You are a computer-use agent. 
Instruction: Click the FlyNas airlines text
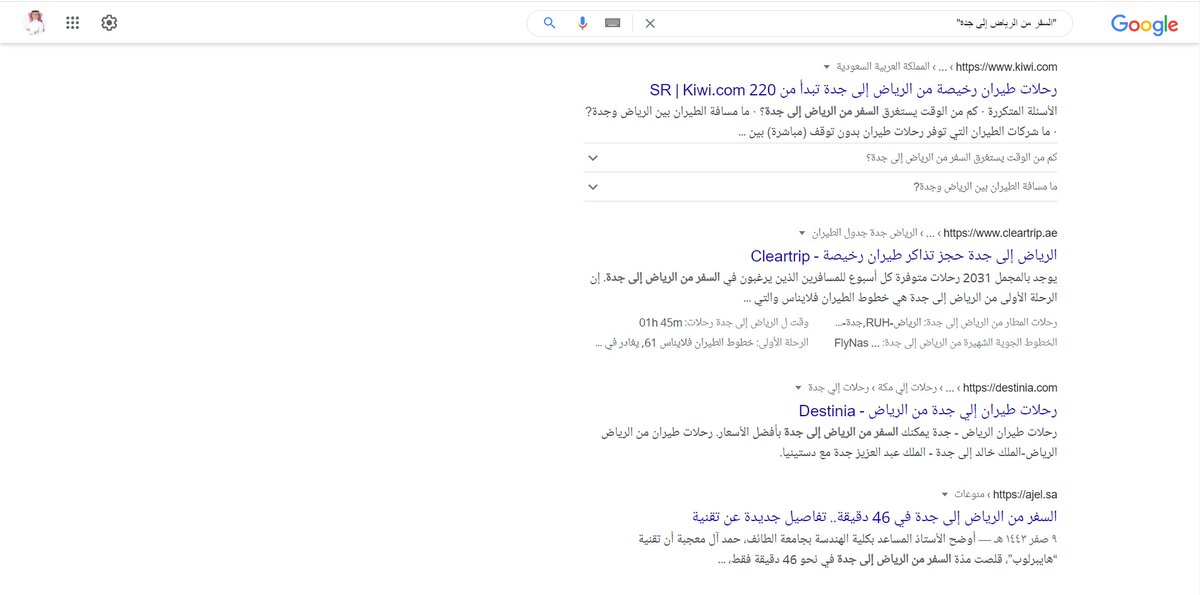pos(852,343)
